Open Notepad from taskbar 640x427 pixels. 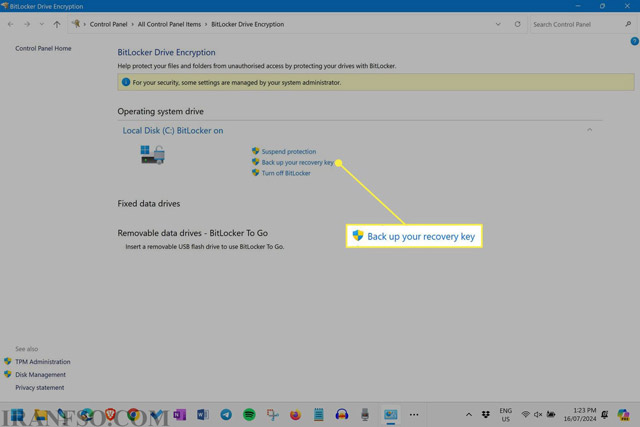(x=319, y=415)
